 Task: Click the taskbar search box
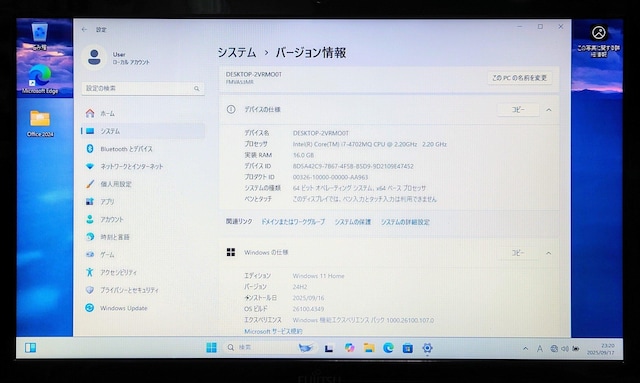(x=271, y=347)
